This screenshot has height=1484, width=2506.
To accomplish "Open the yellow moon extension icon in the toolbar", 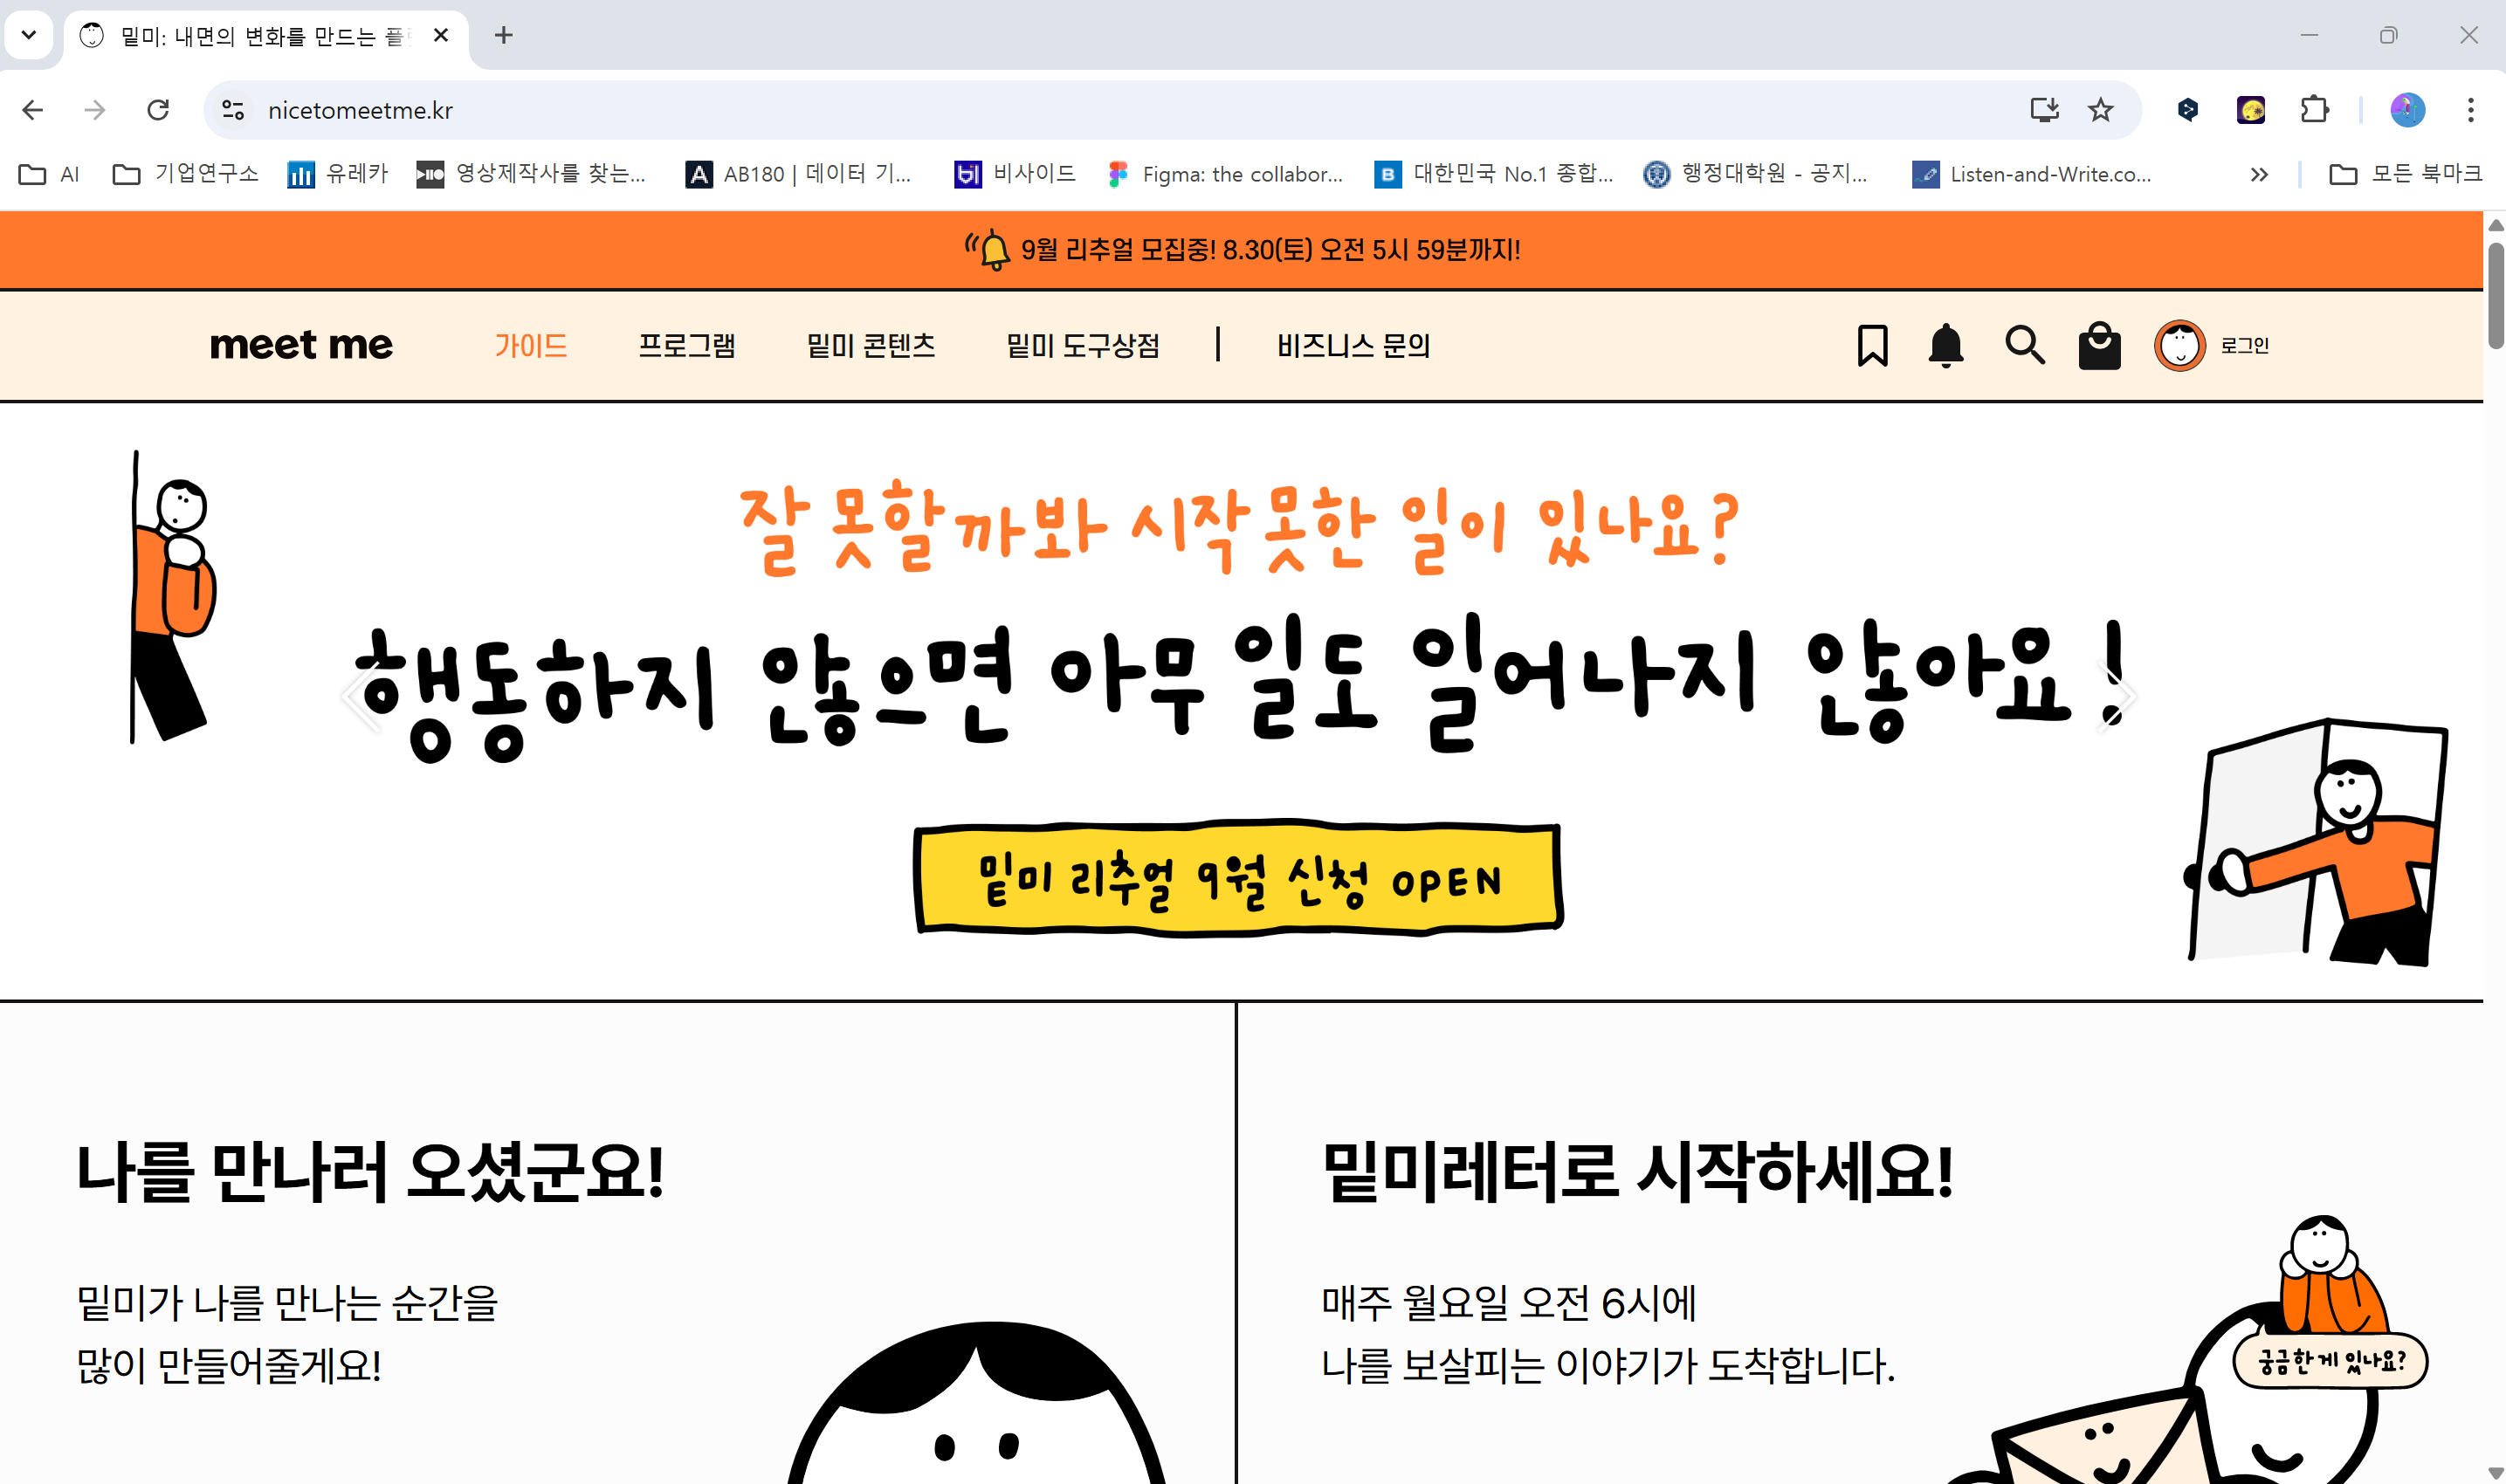I will (2251, 110).
